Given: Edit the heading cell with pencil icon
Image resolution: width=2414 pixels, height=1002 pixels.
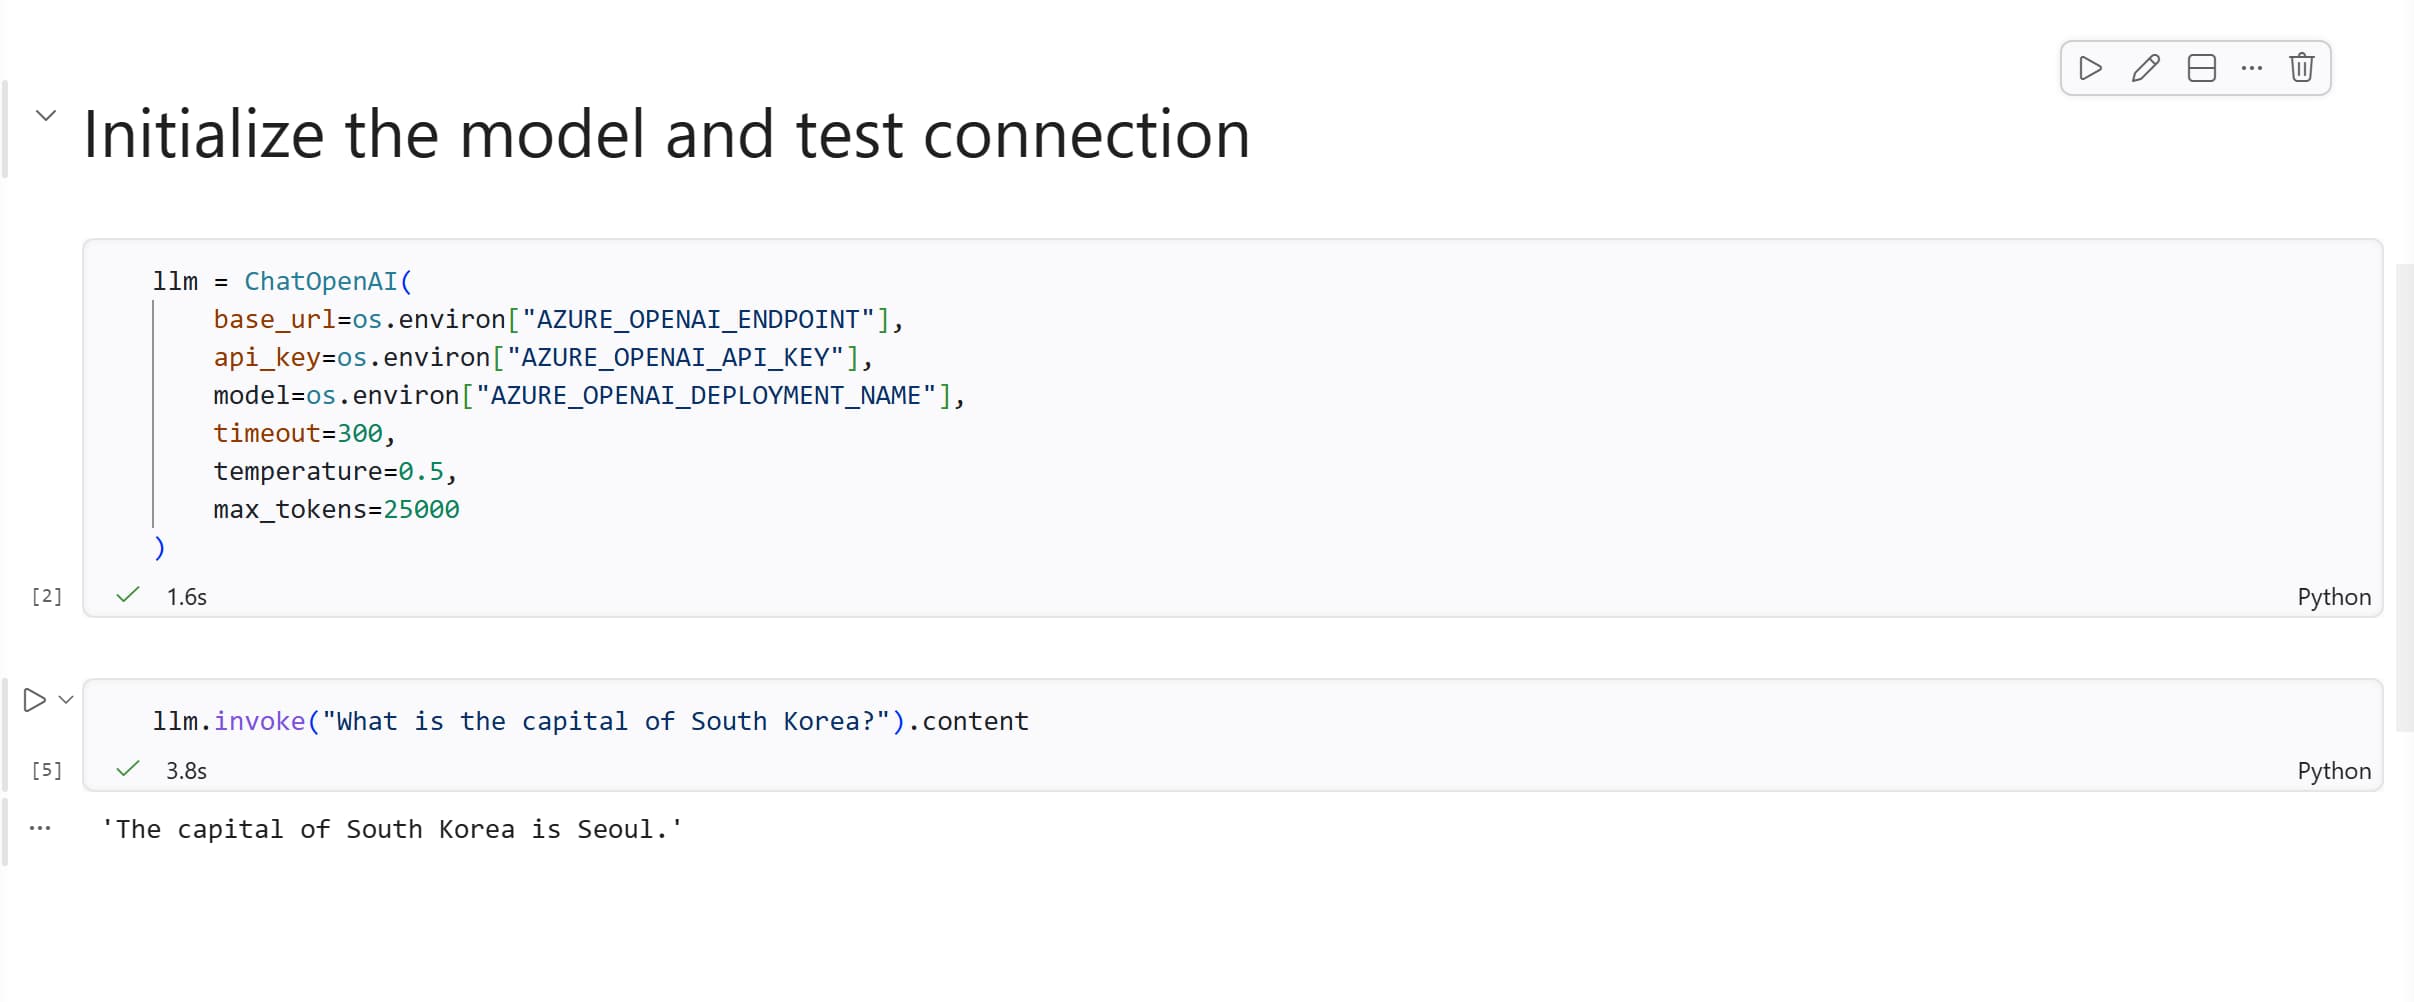Looking at the screenshot, I should [2145, 68].
